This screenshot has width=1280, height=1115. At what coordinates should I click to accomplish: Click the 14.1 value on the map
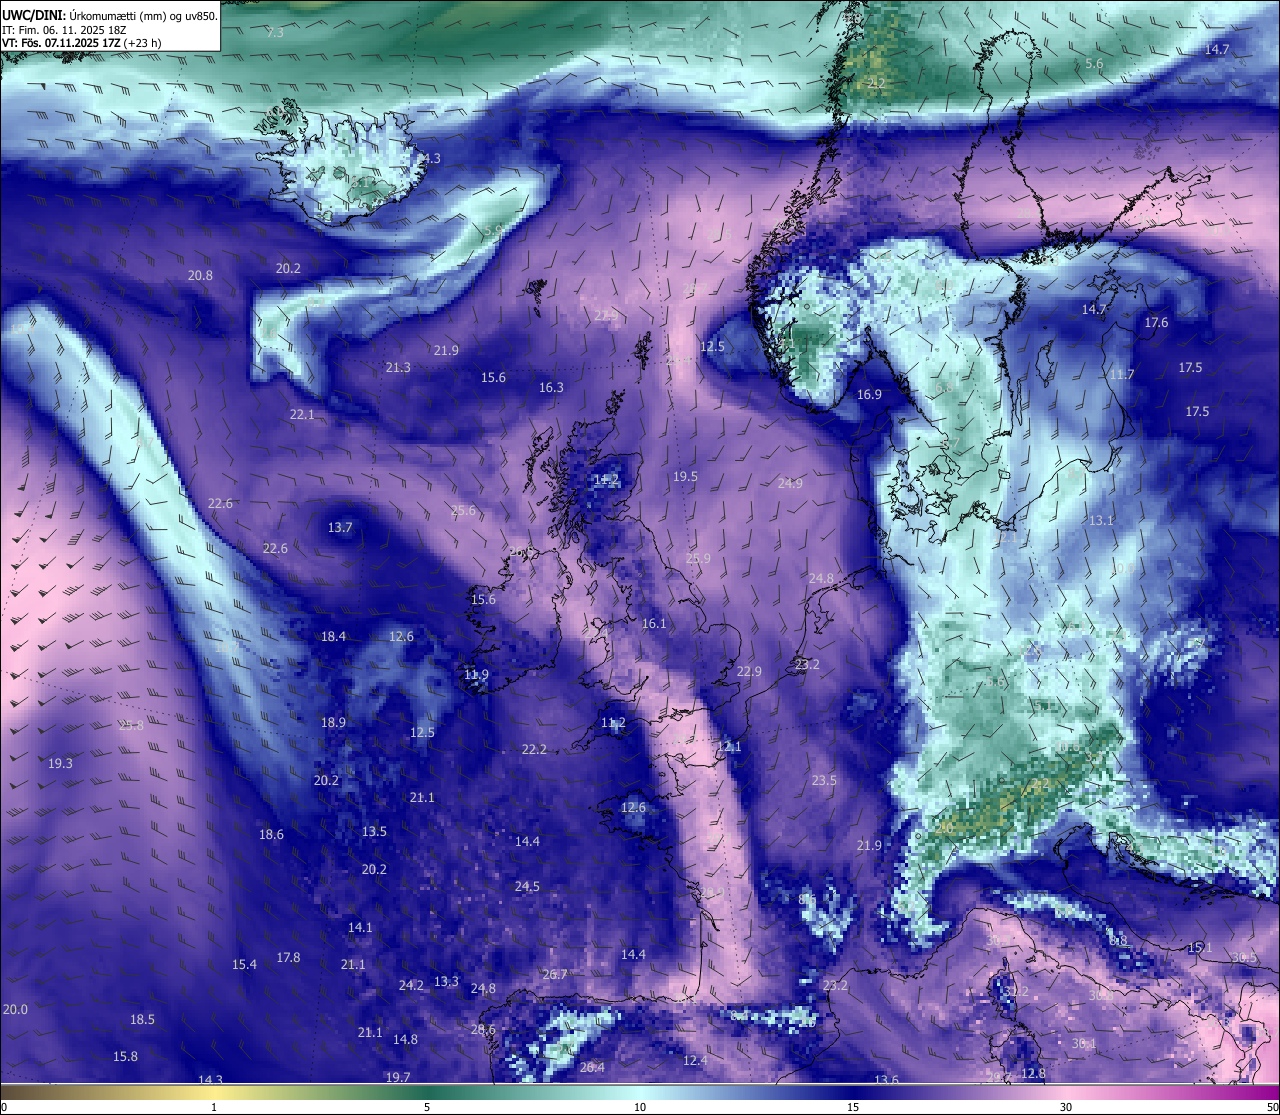[360, 928]
